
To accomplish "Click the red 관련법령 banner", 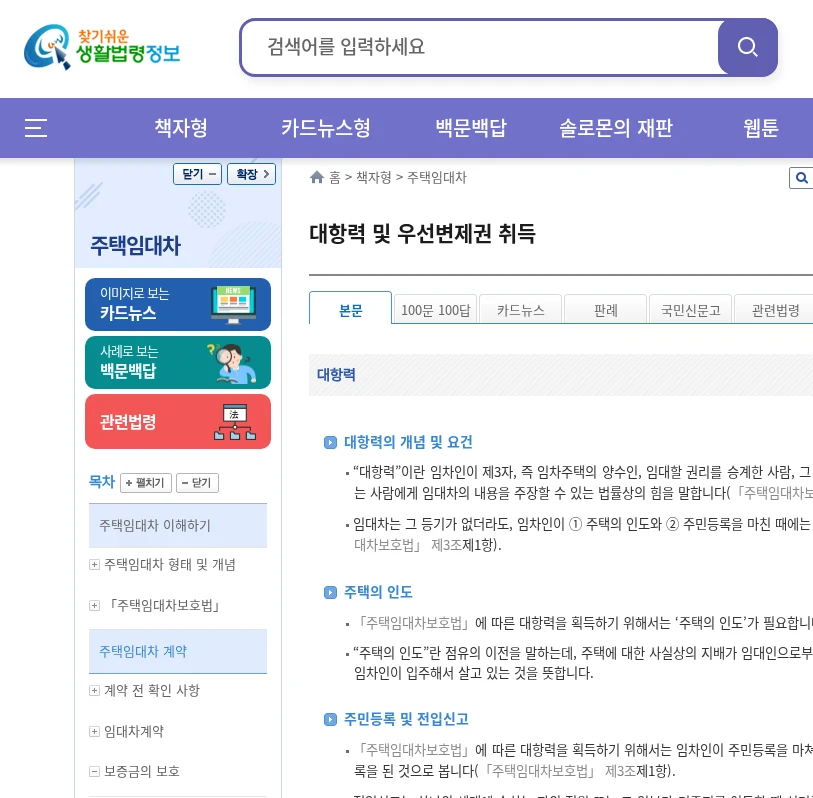I will coord(178,422).
